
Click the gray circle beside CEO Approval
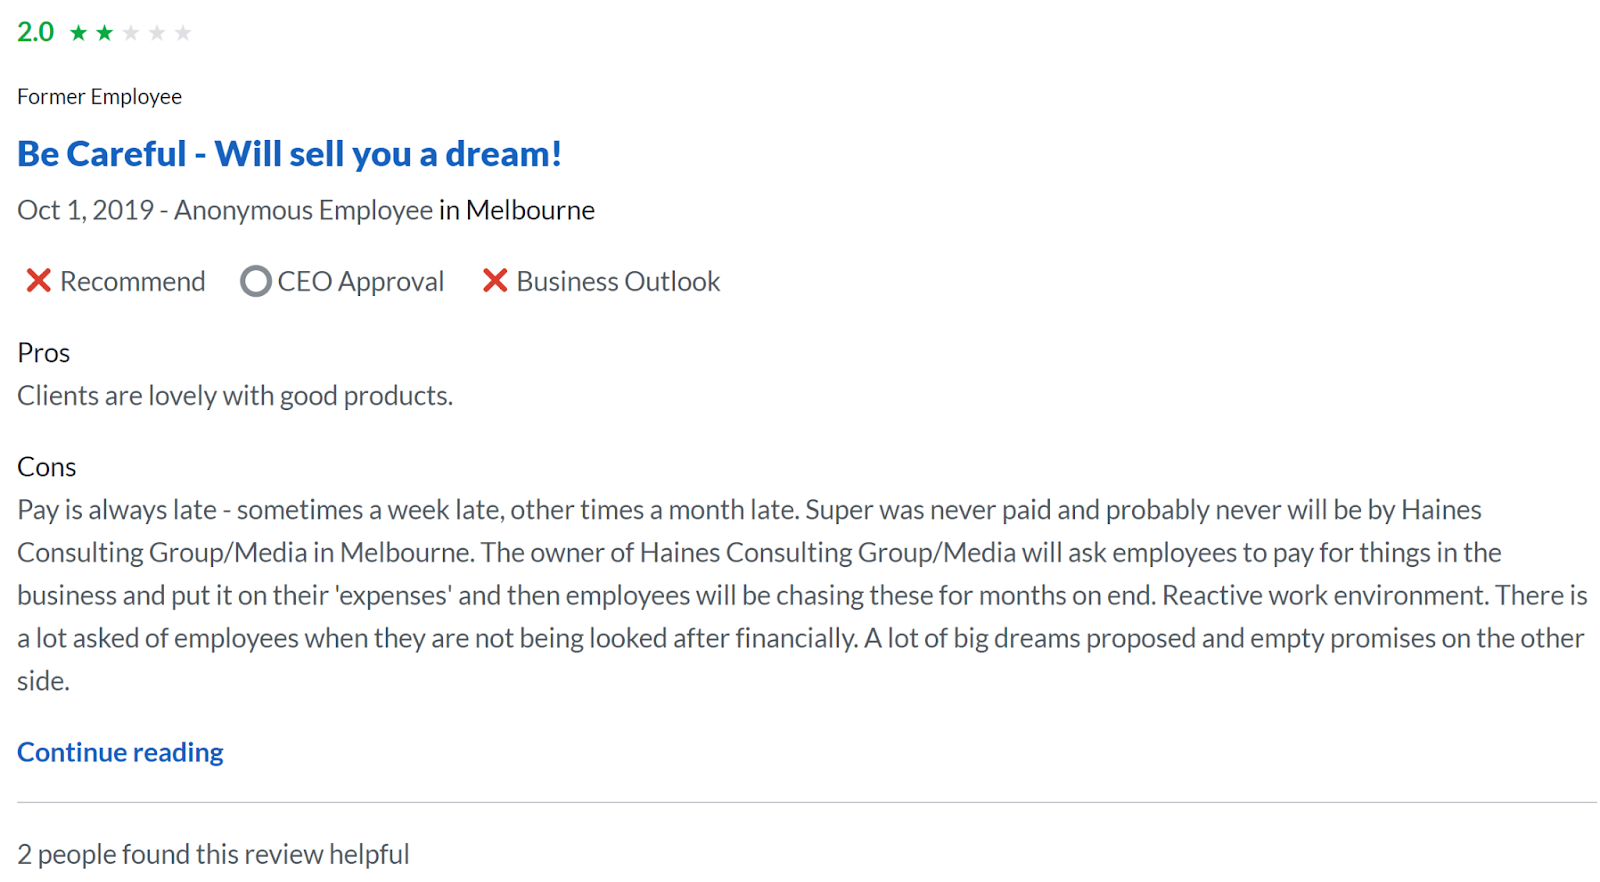pyautogui.click(x=255, y=281)
